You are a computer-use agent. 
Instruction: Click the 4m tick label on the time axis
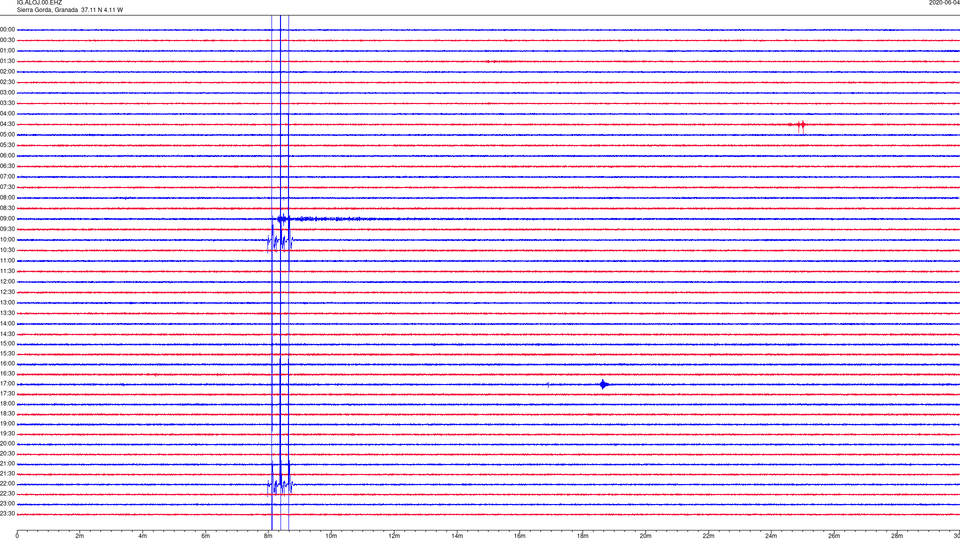pos(143,536)
